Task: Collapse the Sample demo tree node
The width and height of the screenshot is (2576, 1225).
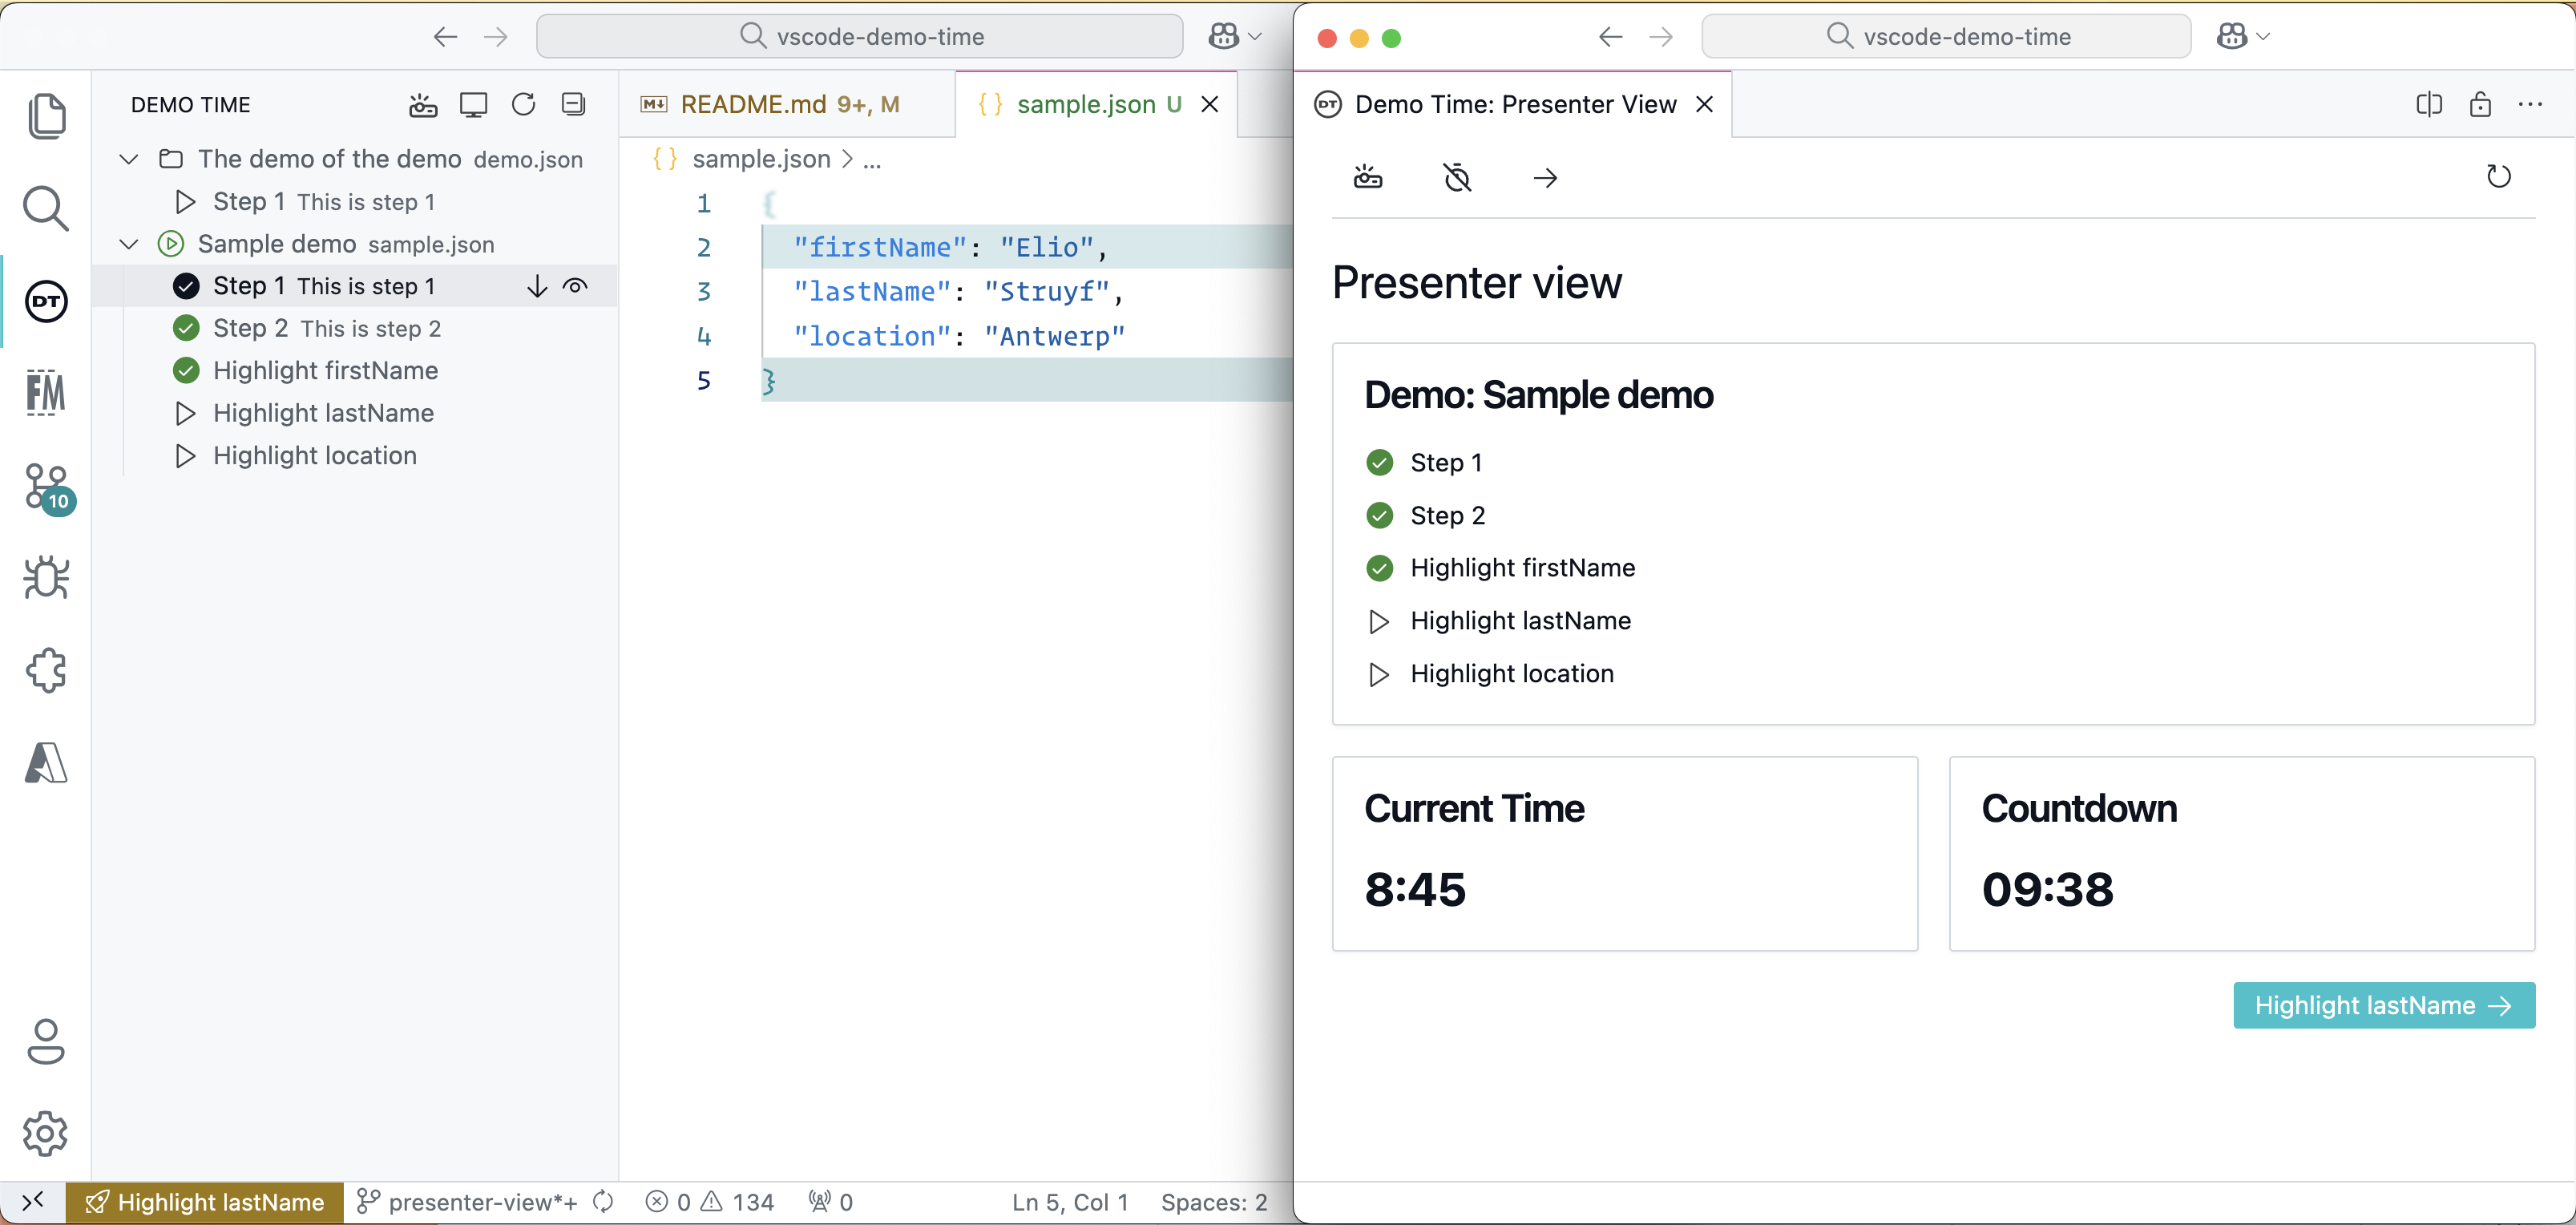Action: [129, 245]
